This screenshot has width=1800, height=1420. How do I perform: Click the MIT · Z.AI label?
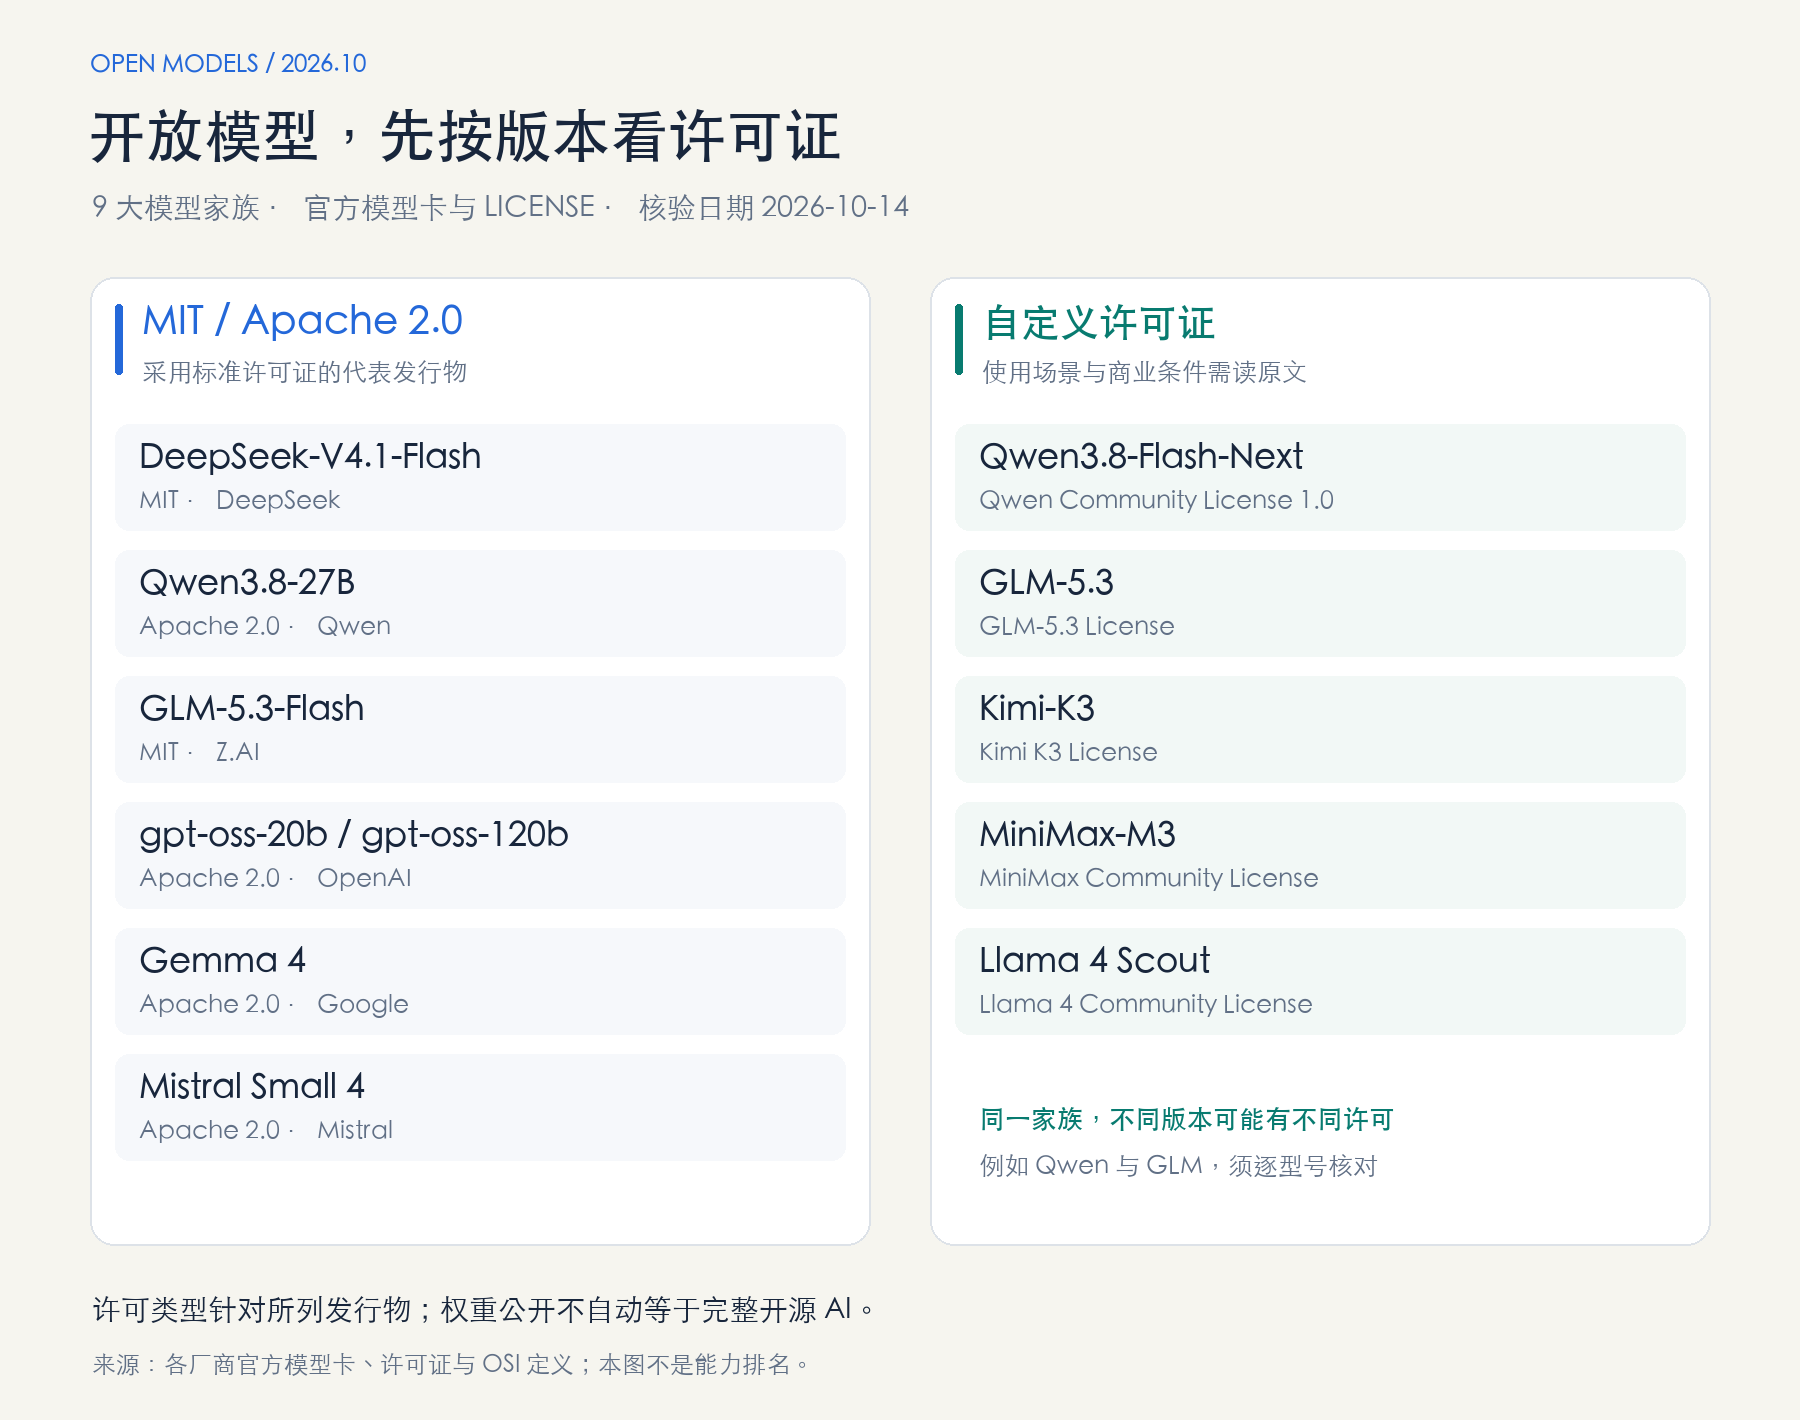[199, 752]
